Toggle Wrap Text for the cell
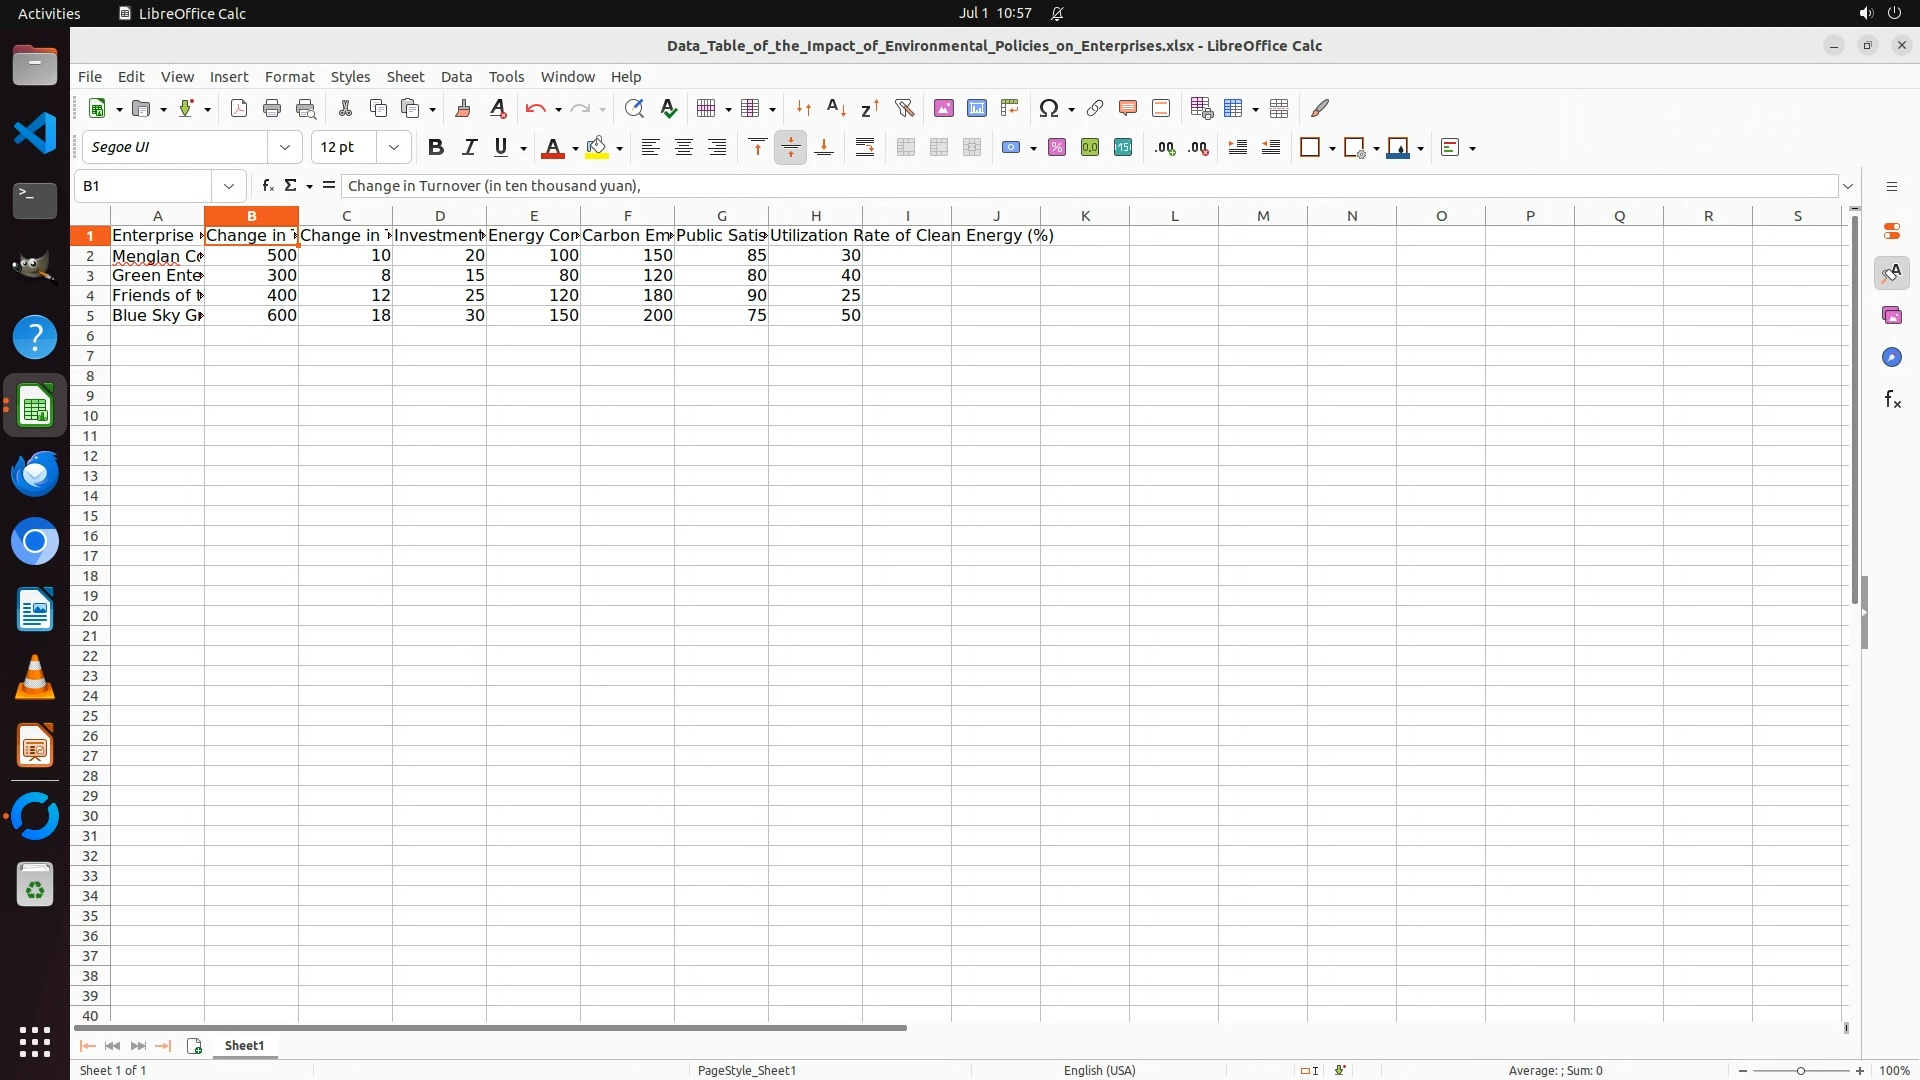 point(865,148)
